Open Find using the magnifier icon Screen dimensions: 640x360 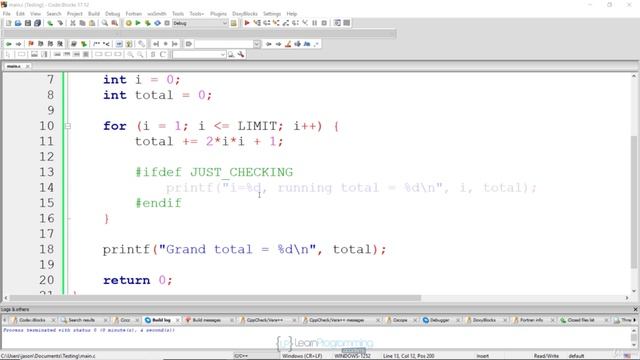[105, 23]
